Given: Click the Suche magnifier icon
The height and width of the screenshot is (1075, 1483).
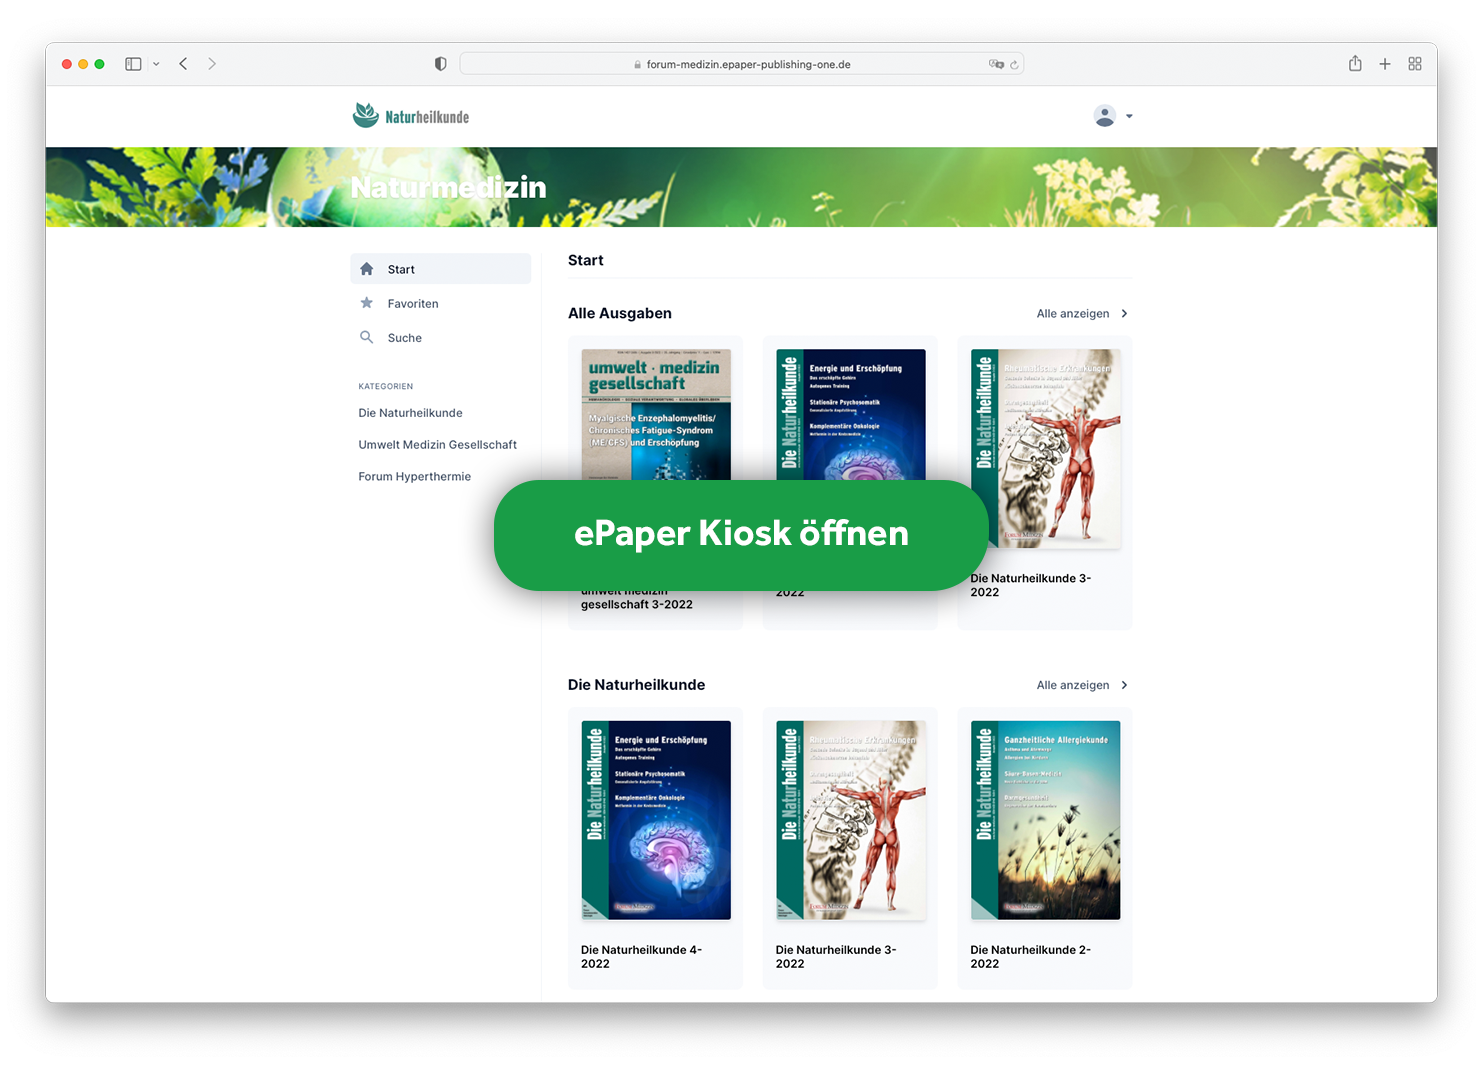Looking at the screenshot, I should (367, 337).
